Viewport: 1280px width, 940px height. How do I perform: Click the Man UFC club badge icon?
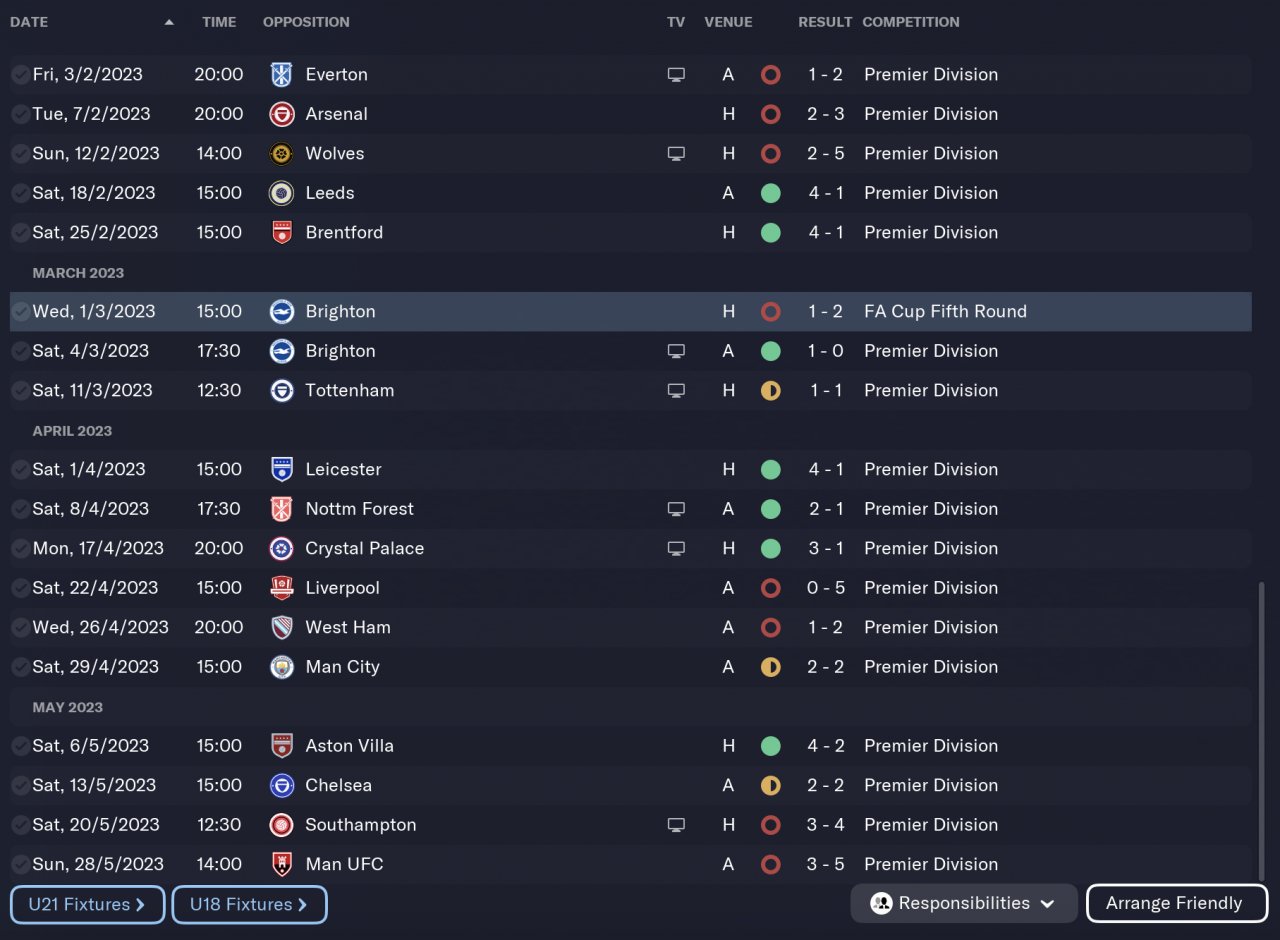[282, 864]
